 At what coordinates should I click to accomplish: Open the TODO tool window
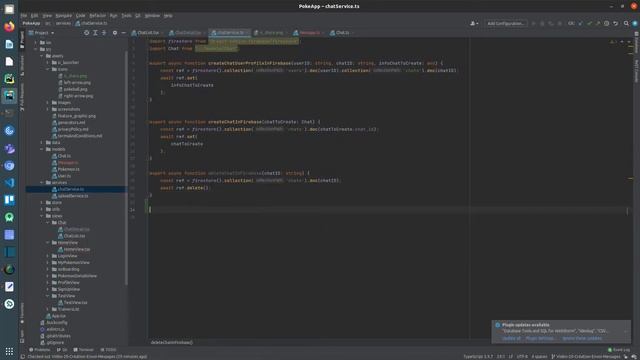tap(108, 350)
